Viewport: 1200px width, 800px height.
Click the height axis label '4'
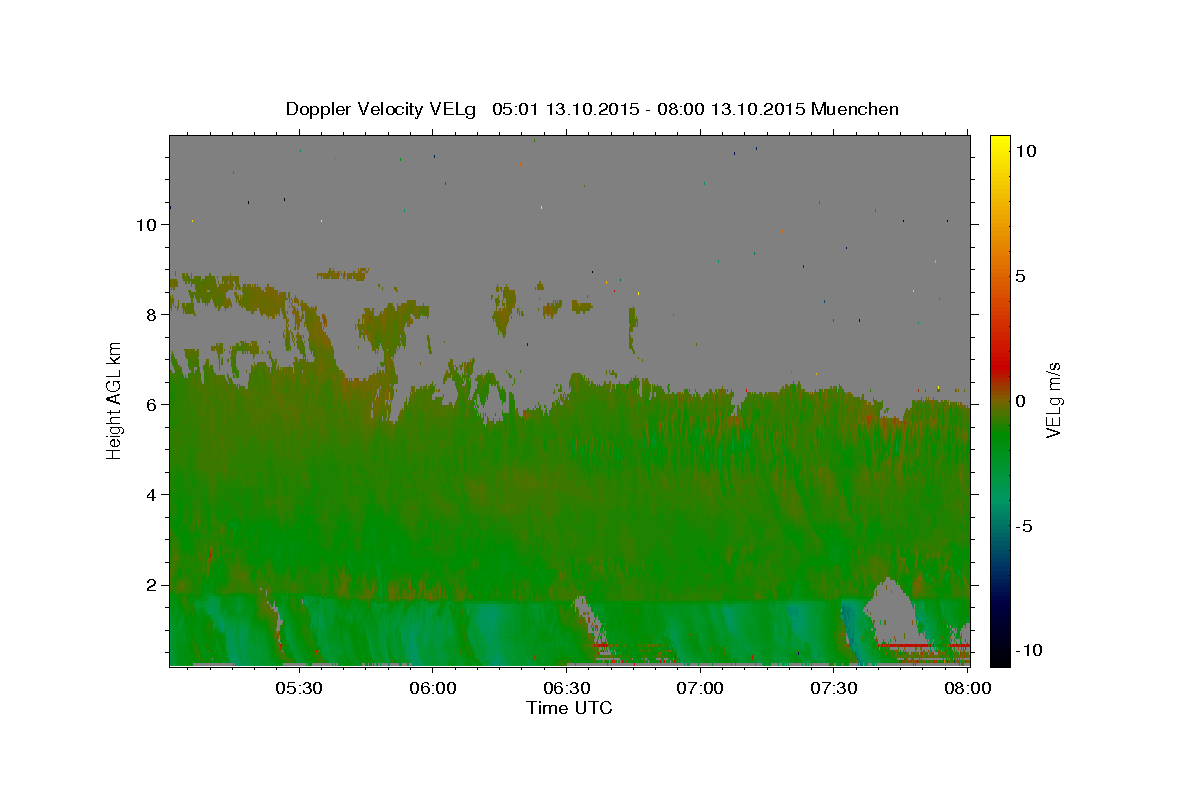click(153, 495)
